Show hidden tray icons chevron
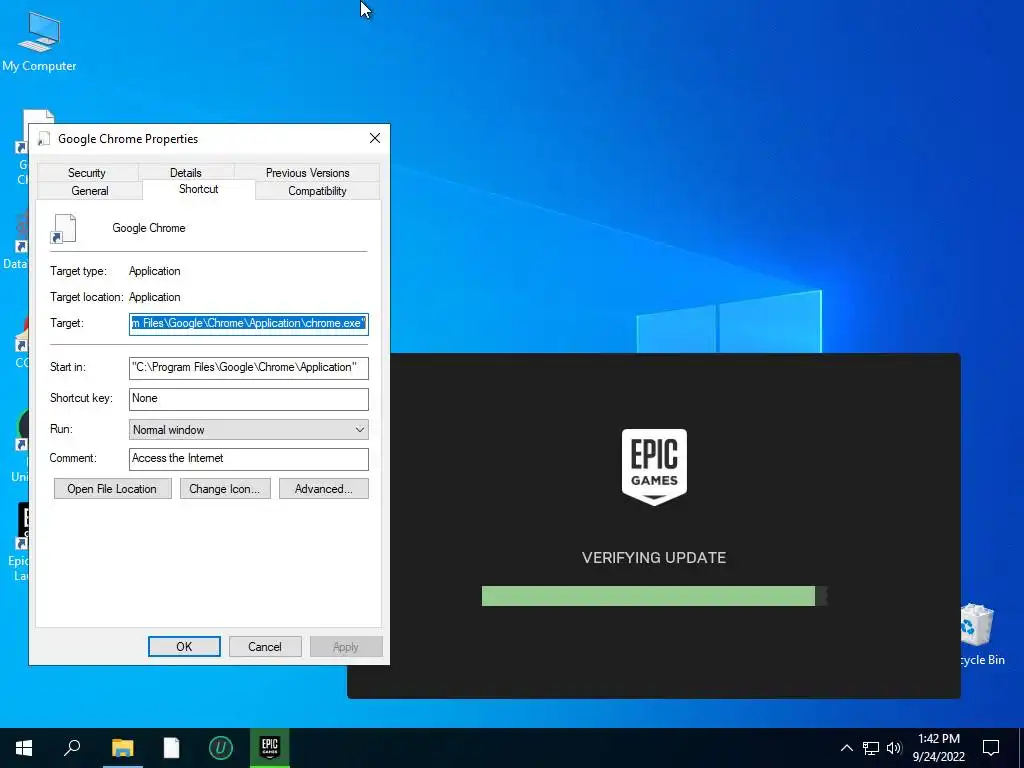The width and height of the screenshot is (1024, 768). coord(846,748)
